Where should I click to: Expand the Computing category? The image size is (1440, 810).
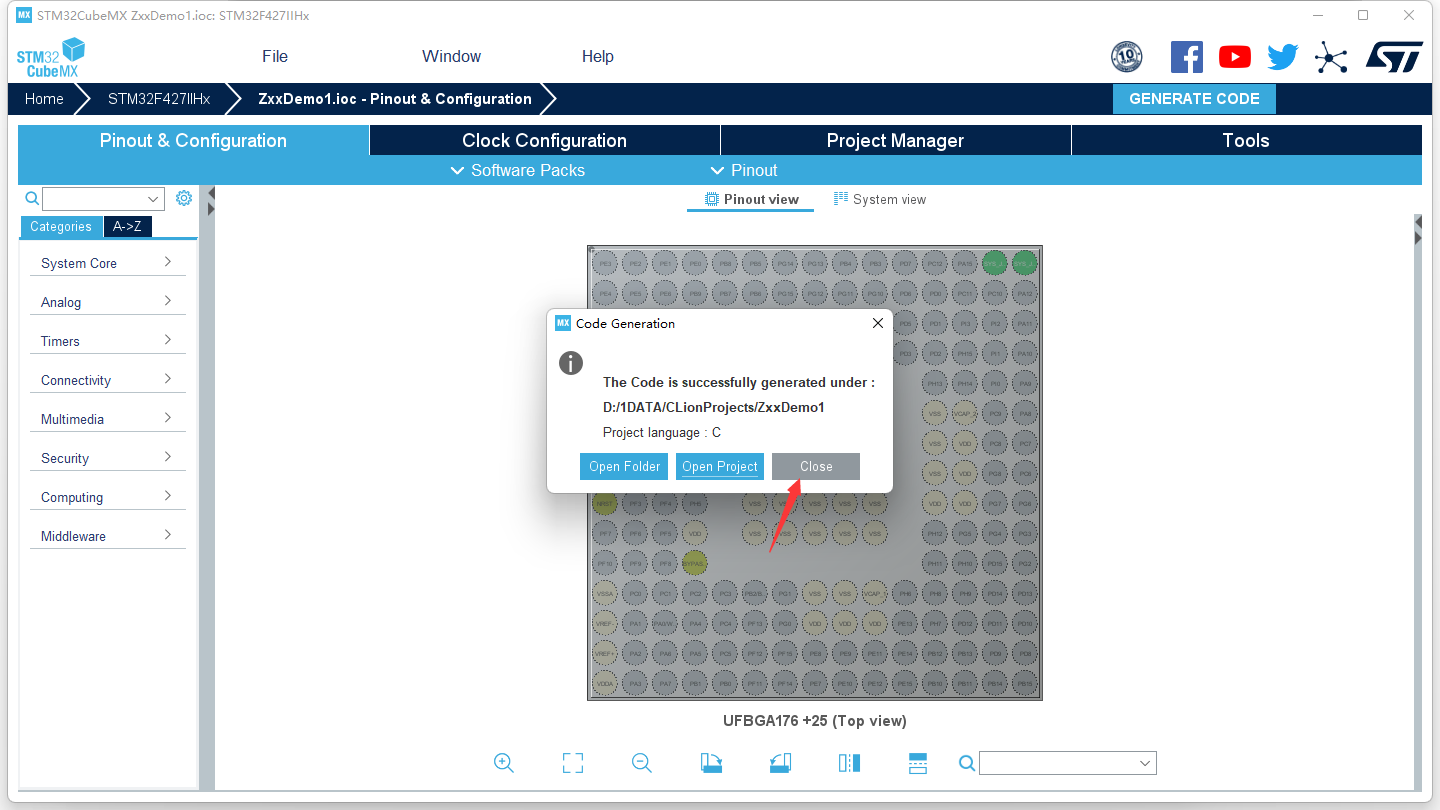point(108,497)
